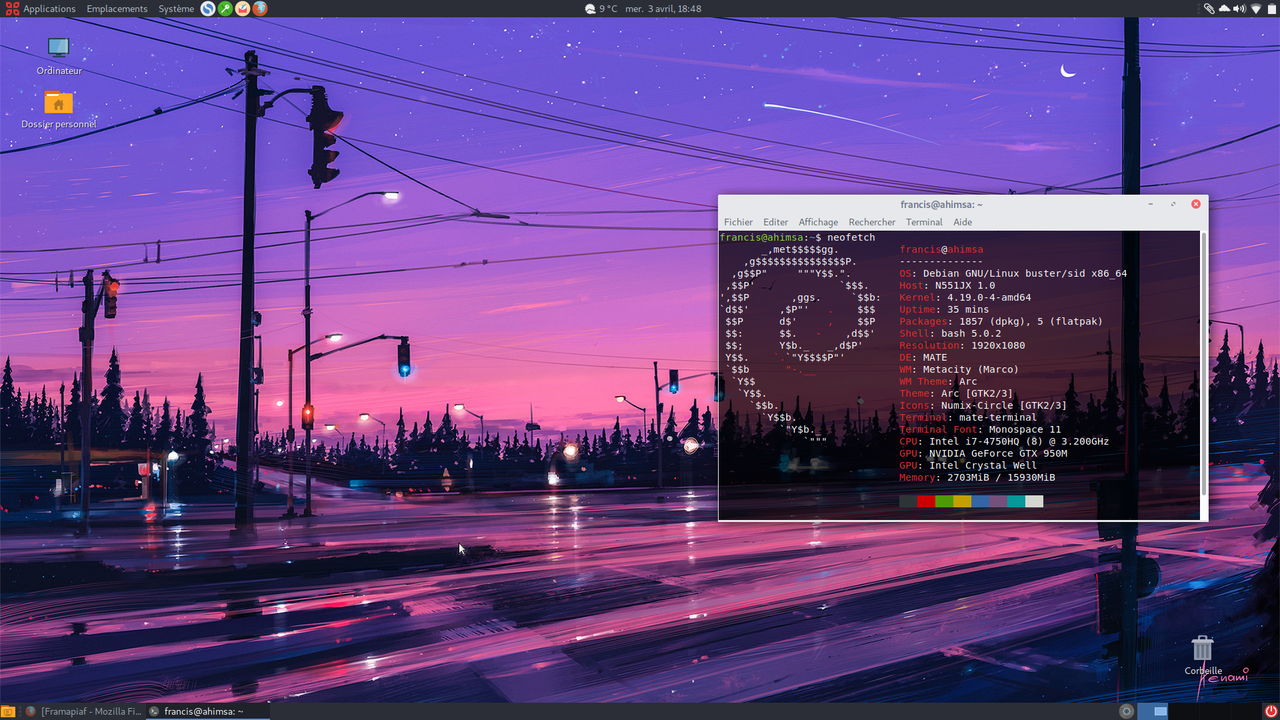Viewport: 1280px width, 720px height.
Task: Click the cloud sync tray icon
Action: point(1224,8)
